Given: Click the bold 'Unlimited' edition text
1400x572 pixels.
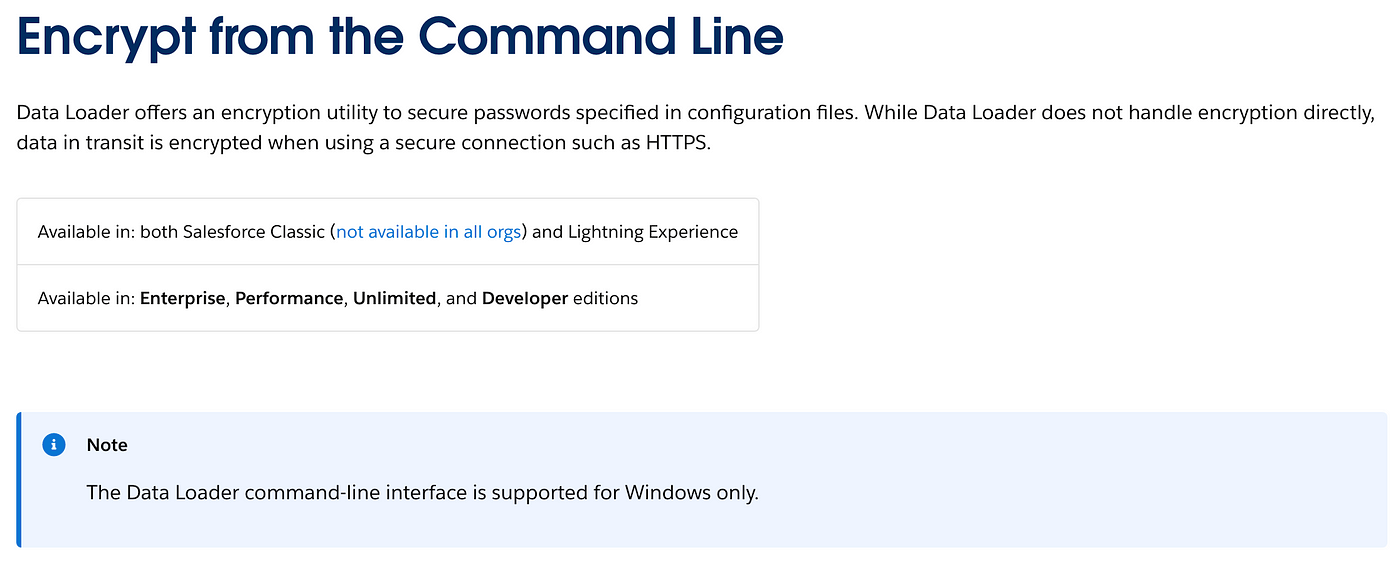Looking at the screenshot, I should (x=395, y=298).
